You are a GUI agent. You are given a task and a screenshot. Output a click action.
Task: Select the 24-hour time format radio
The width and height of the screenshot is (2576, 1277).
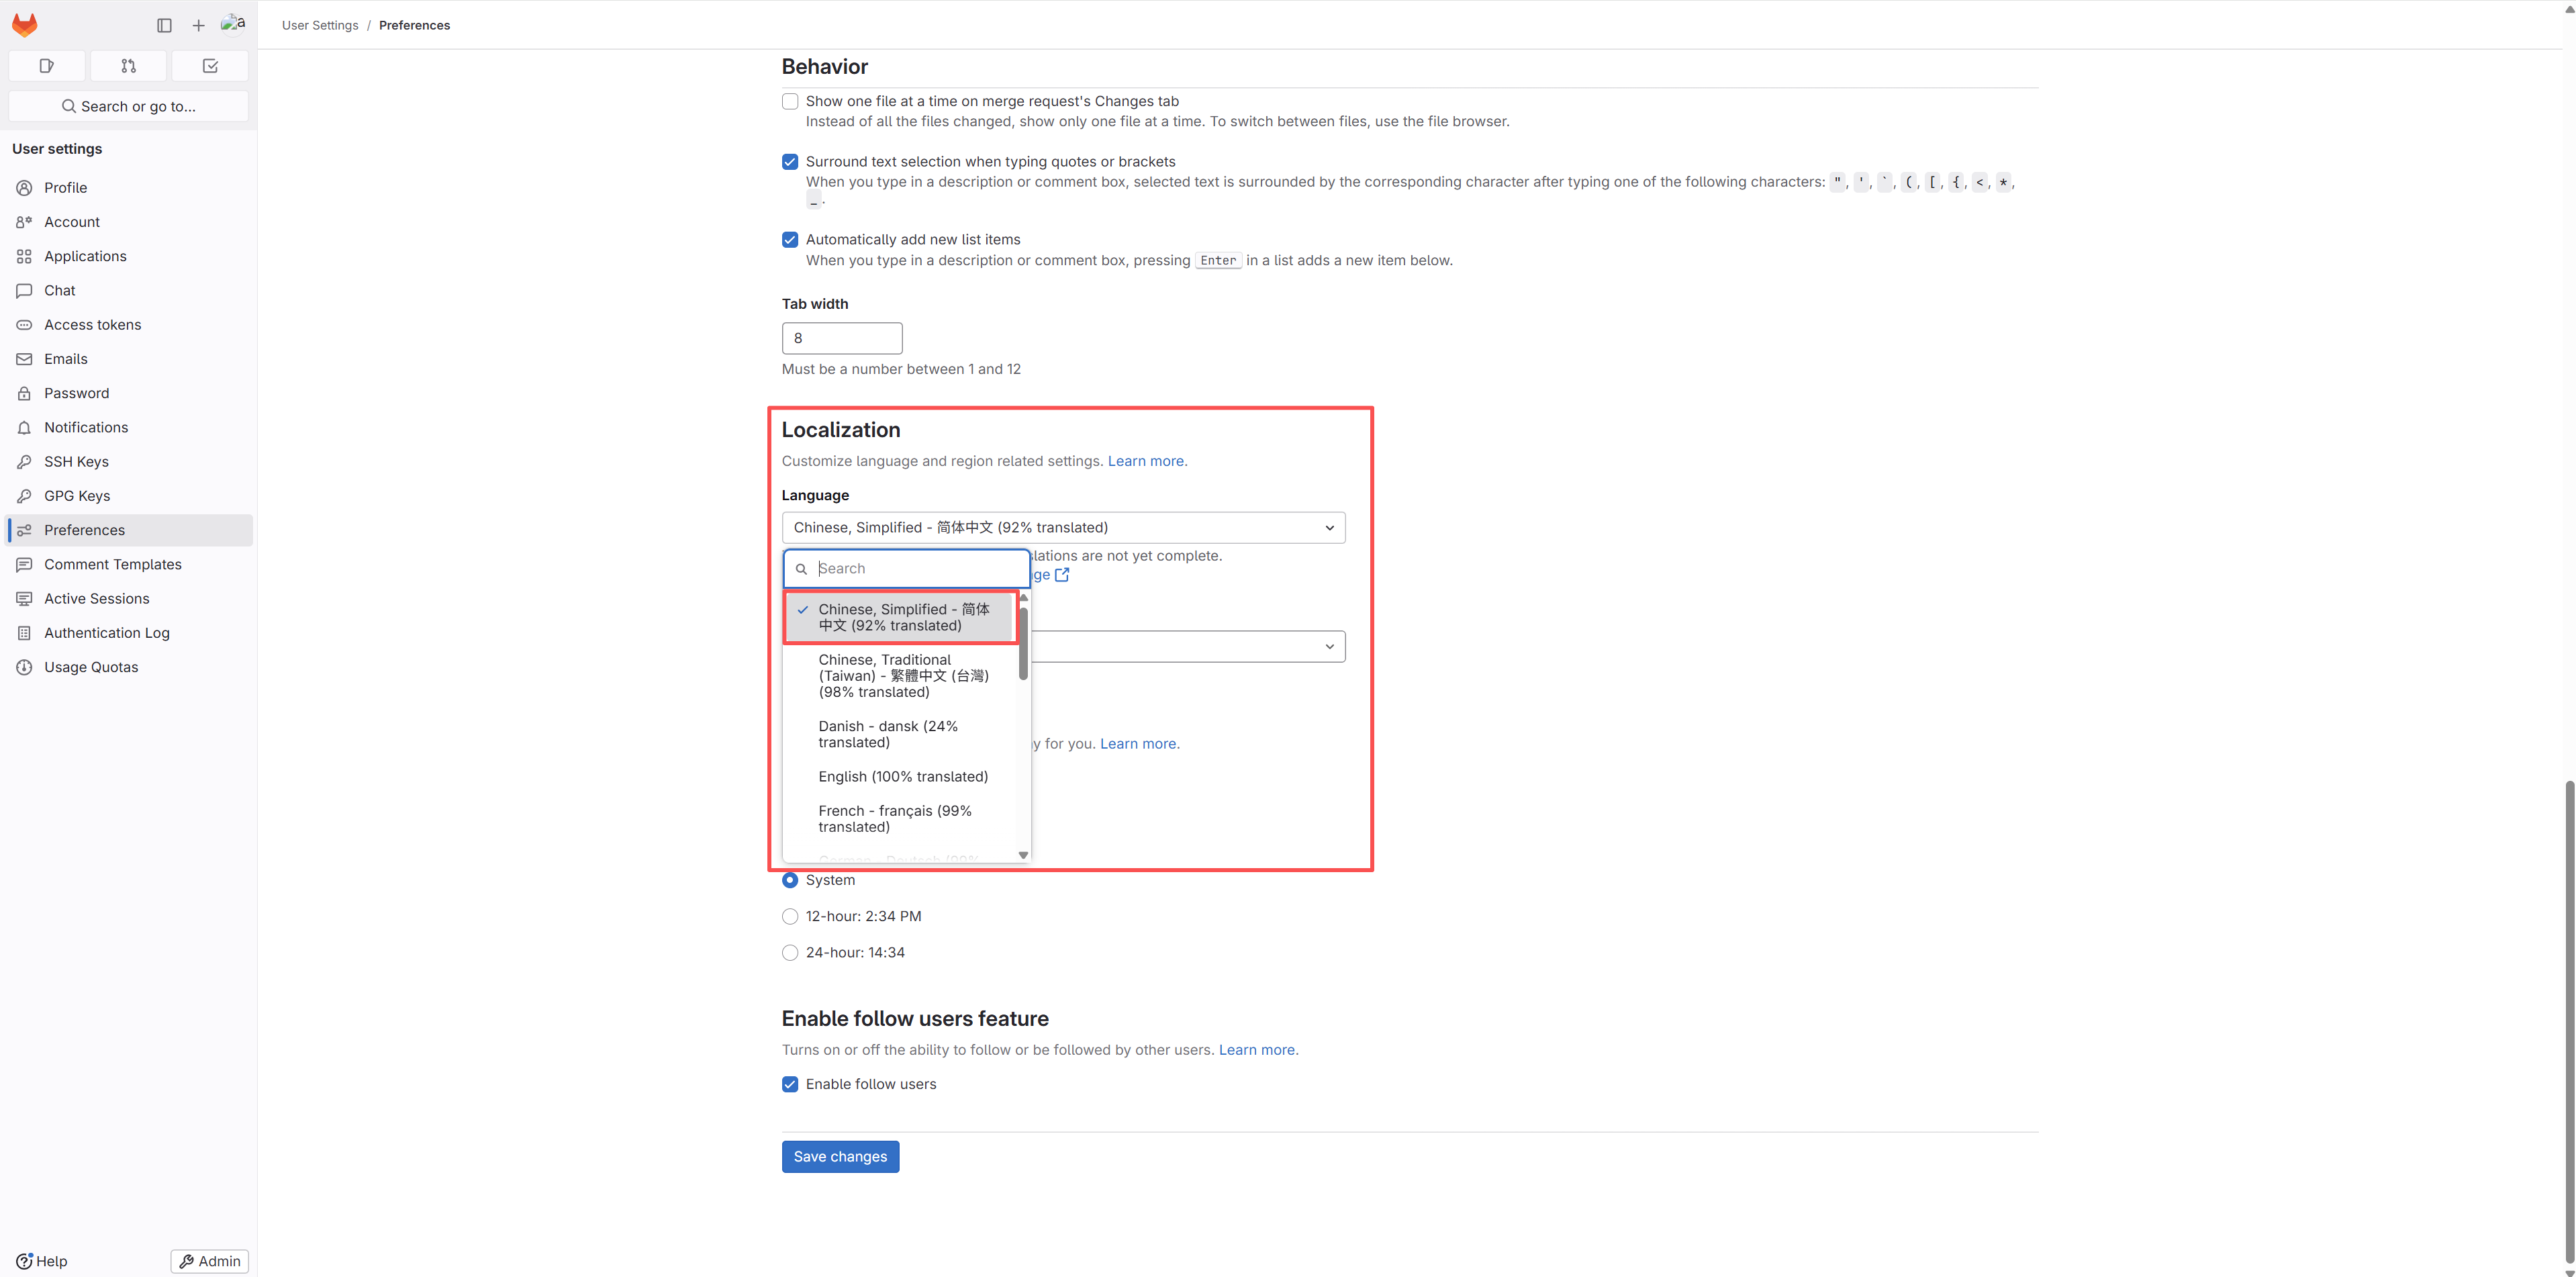(790, 953)
